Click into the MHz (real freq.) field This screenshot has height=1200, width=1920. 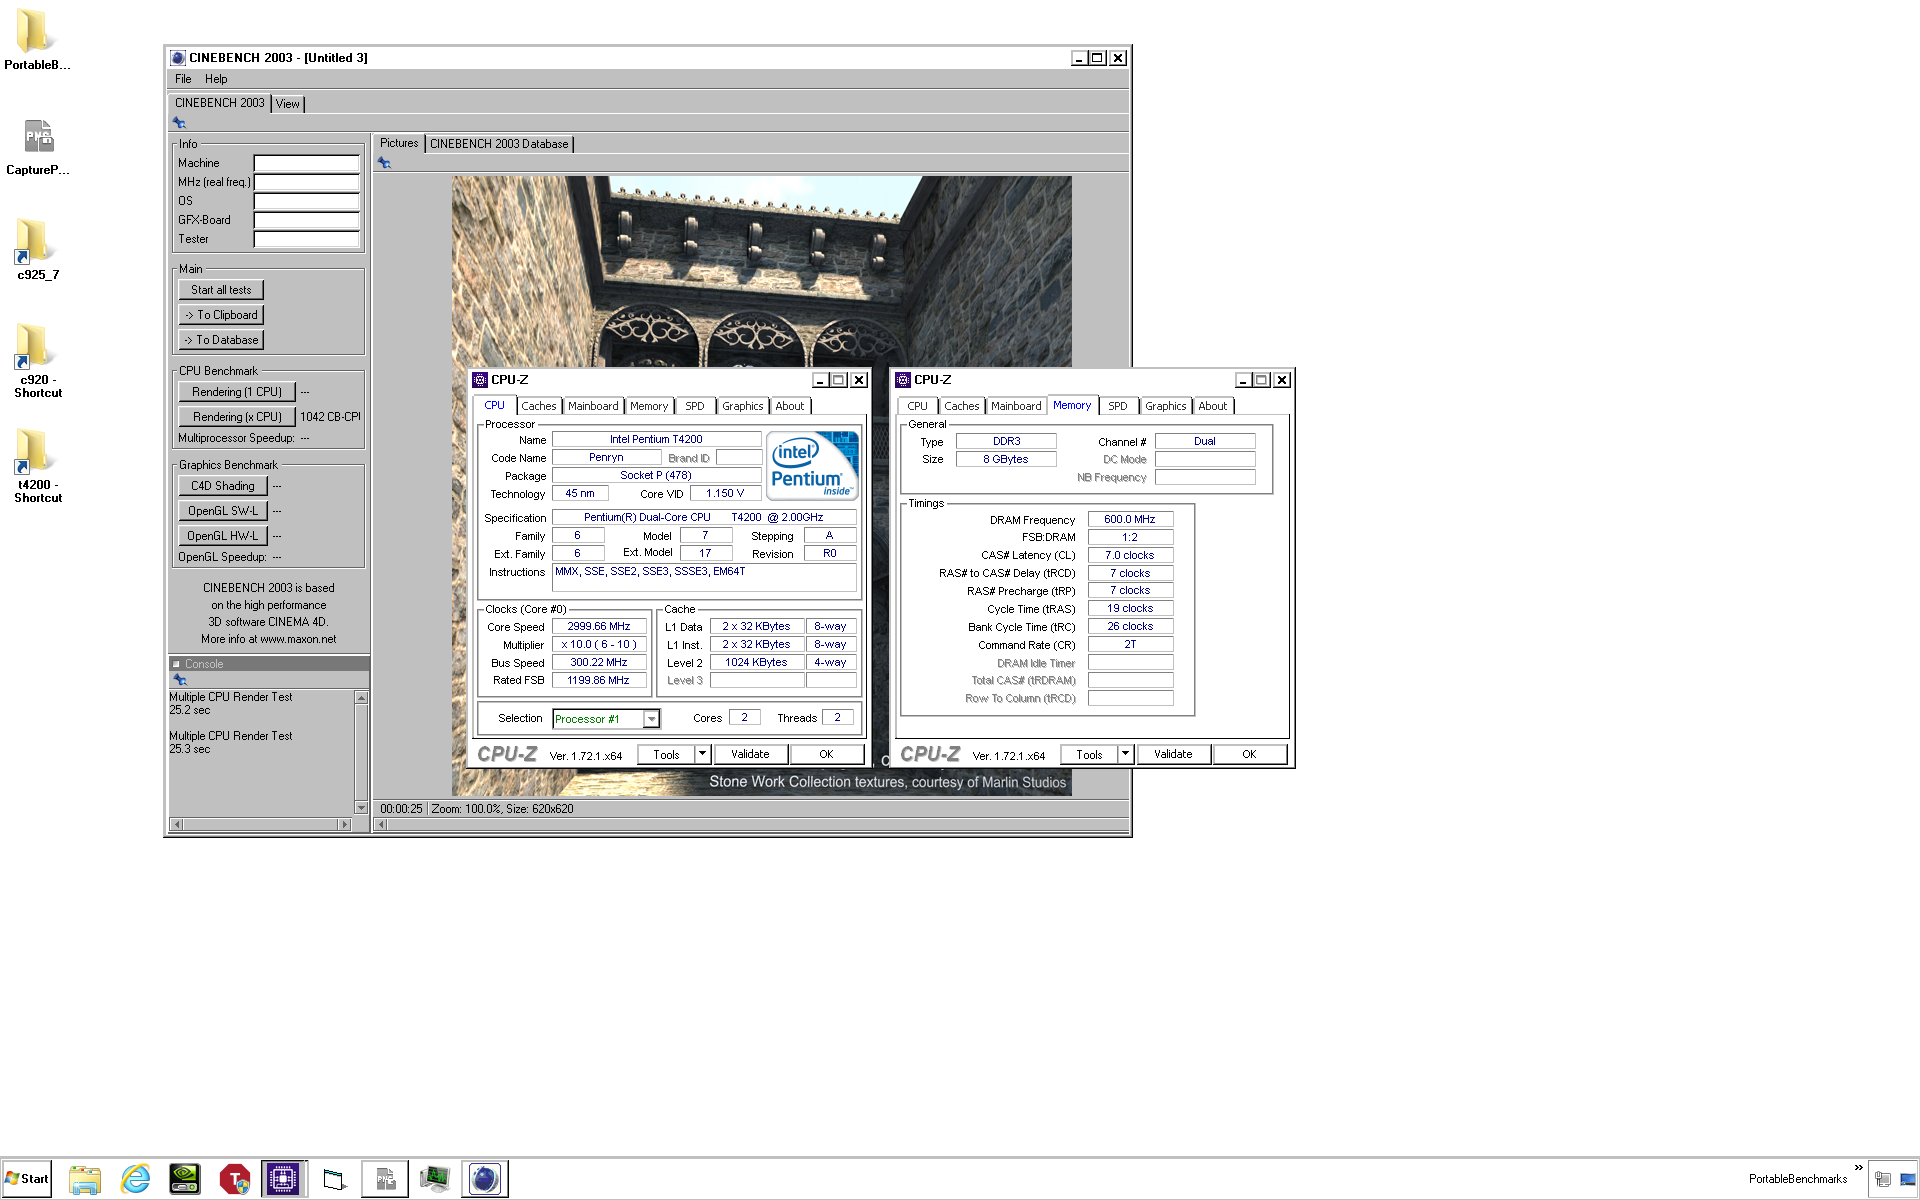point(306,182)
